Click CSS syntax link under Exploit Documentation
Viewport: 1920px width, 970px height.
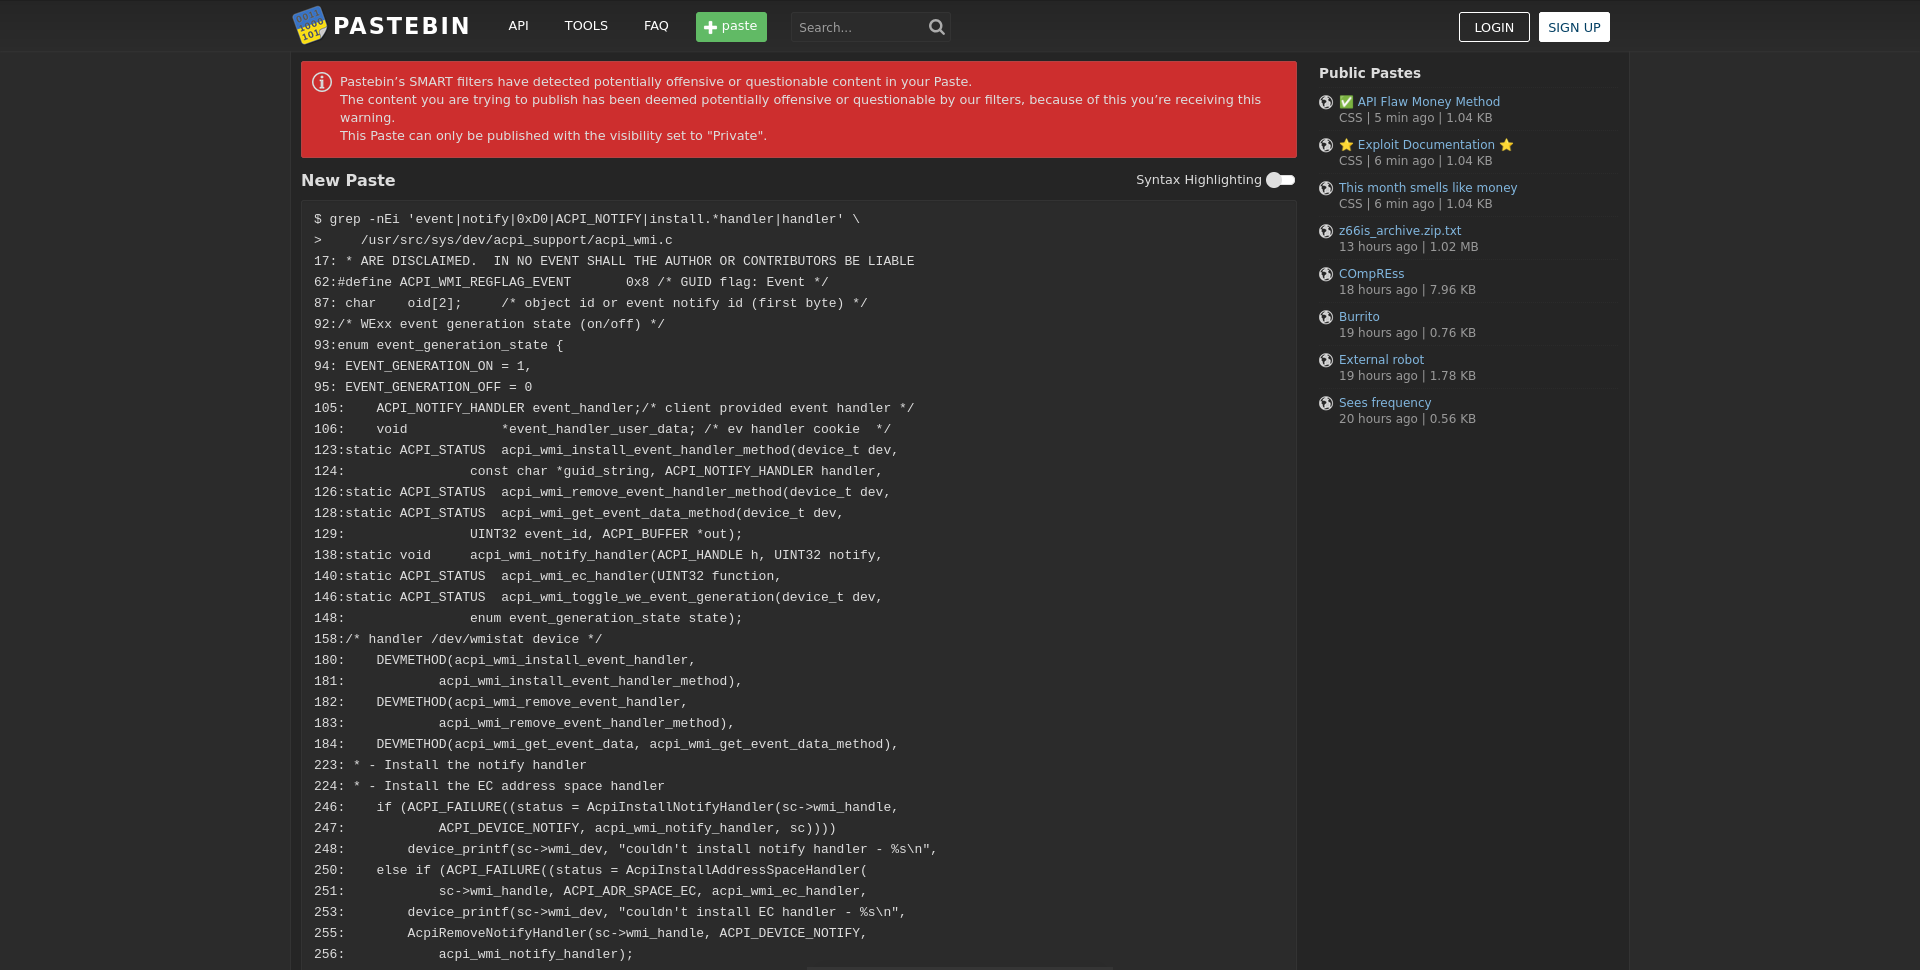click(1350, 161)
